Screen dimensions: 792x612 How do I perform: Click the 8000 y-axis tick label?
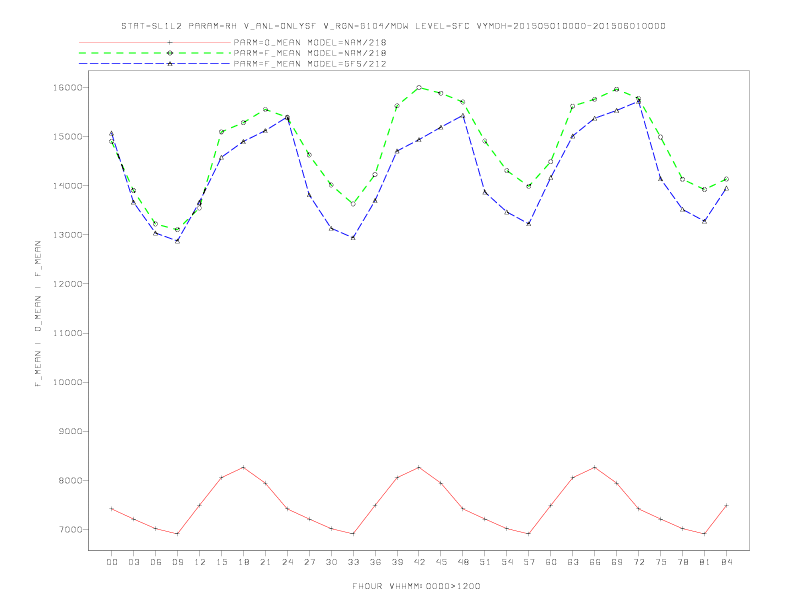coord(70,481)
